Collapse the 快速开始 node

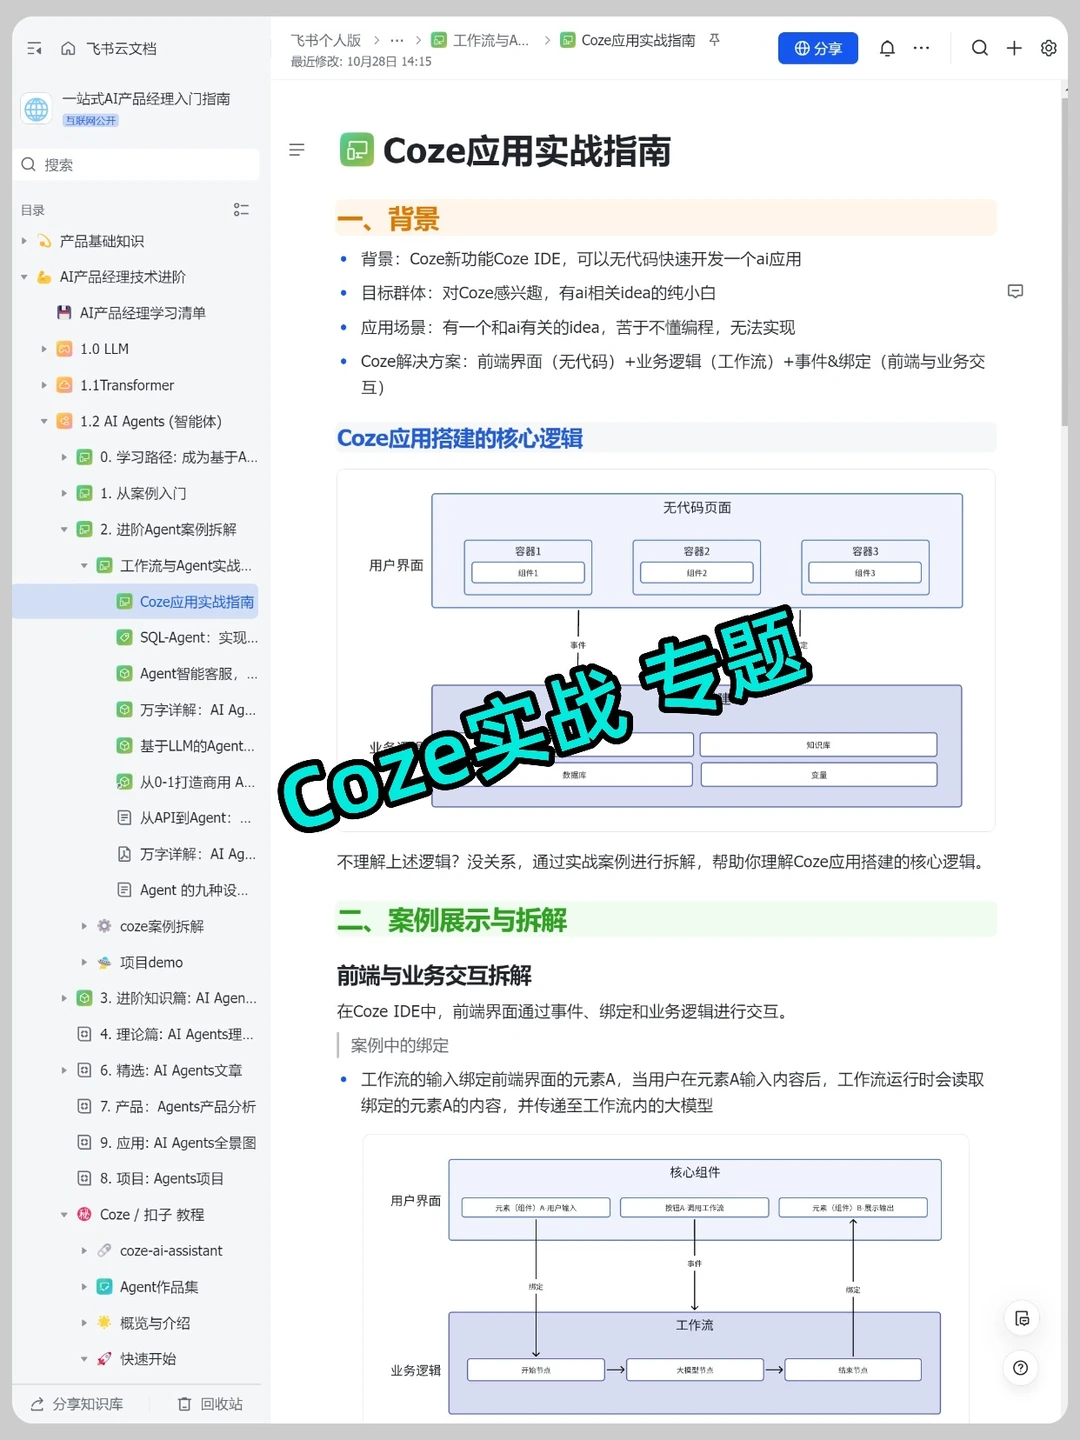pyautogui.click(x=84, y=1358)
